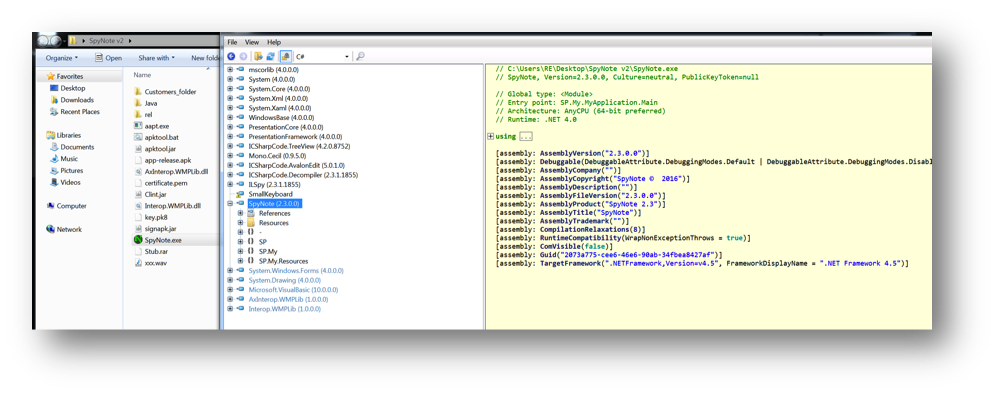
Task: Select PresentationCore (4.0.0.0) tree item
Action: (x=285, y=127)
